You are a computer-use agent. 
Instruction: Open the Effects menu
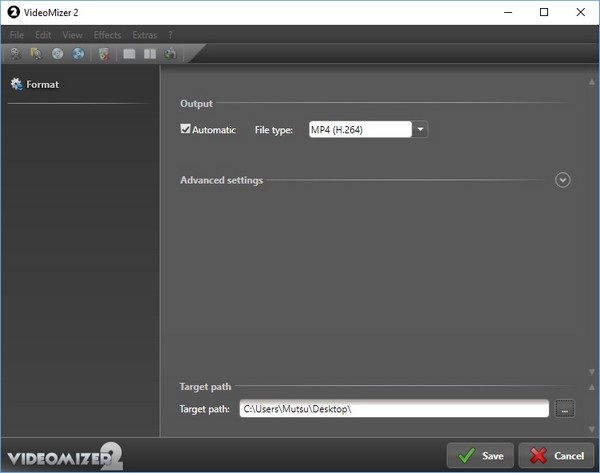click(x=108, y=35)
